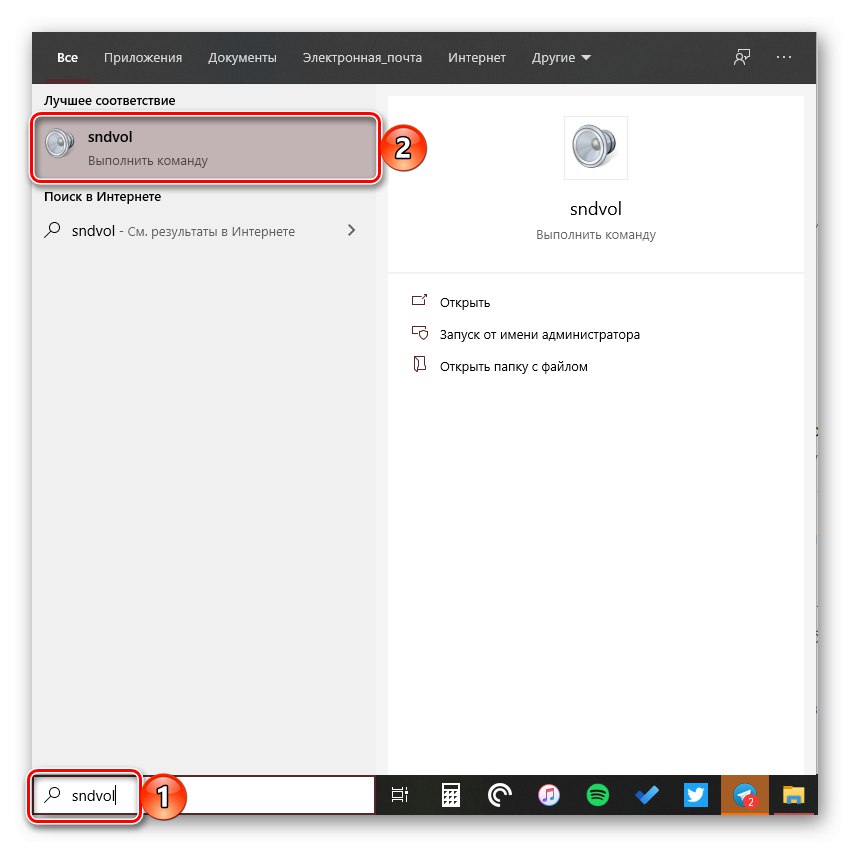Click the large speaker icon in the preview pane
The image size is (850, 847).
click(595, 147)
